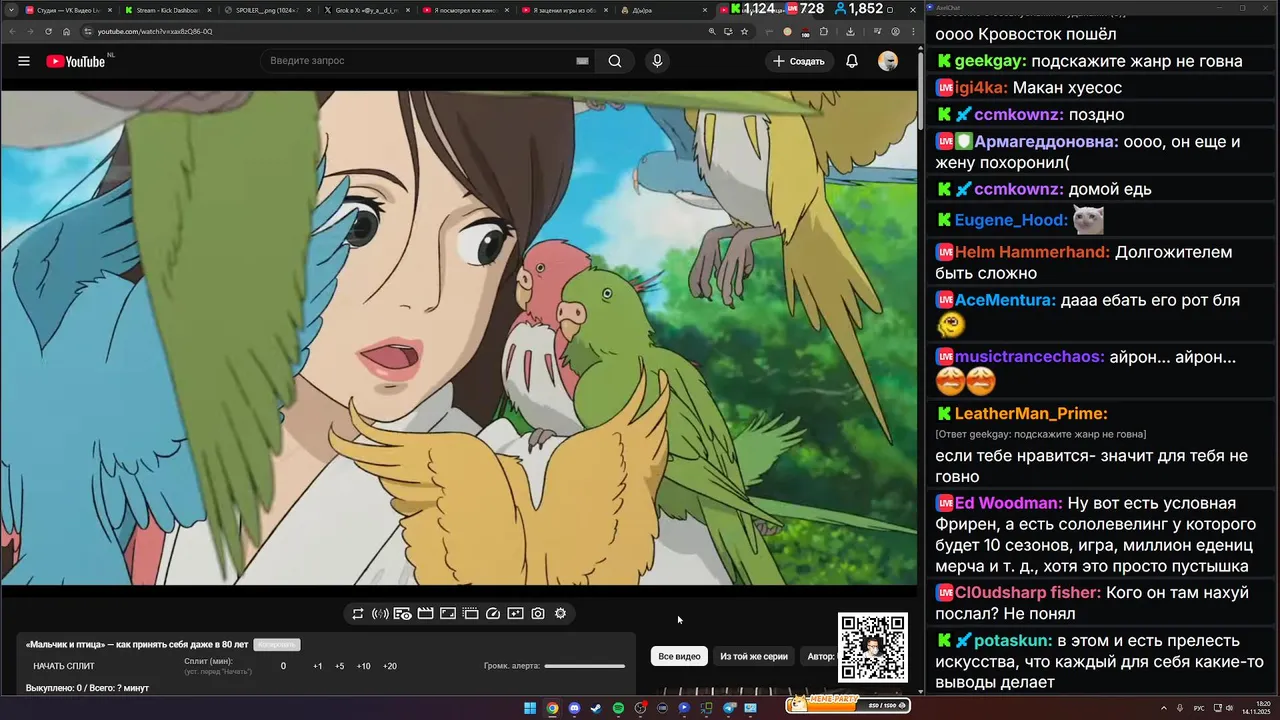Viewport: 1280px width, 720px height.
Task: Open Discord from the taskbar
Action: [574, 708]
